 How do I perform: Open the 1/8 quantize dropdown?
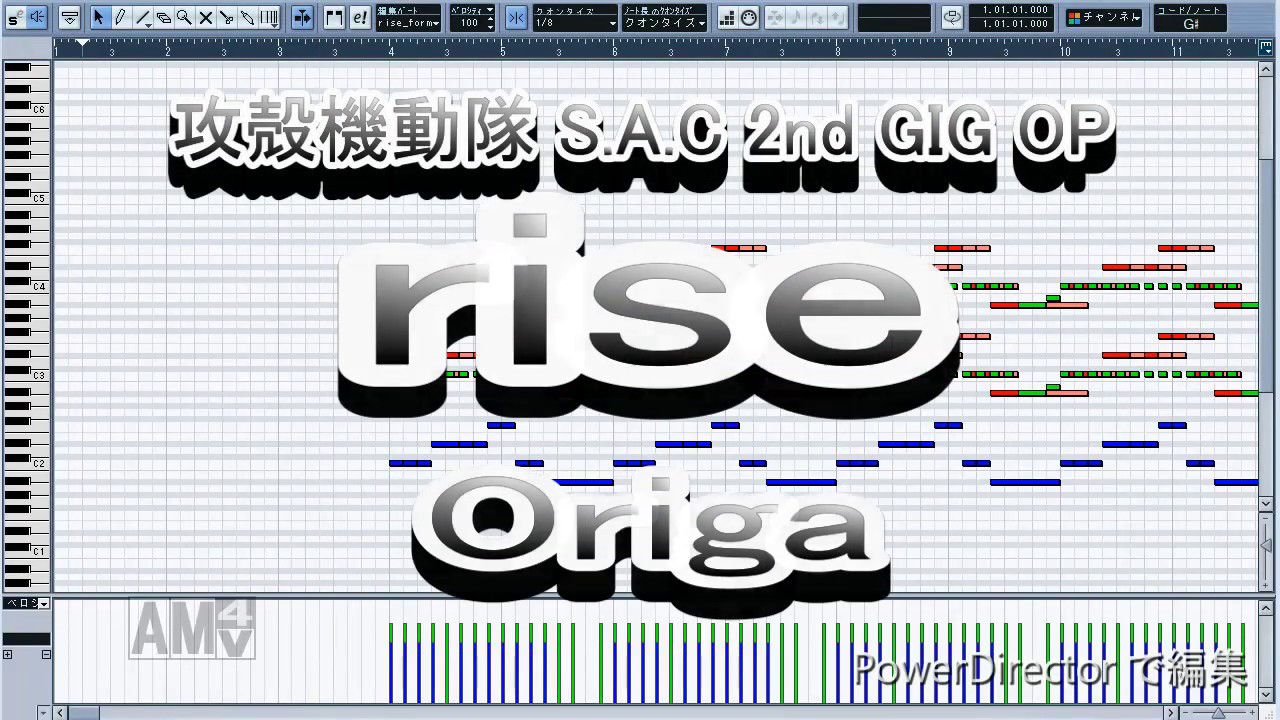[575, 22]
